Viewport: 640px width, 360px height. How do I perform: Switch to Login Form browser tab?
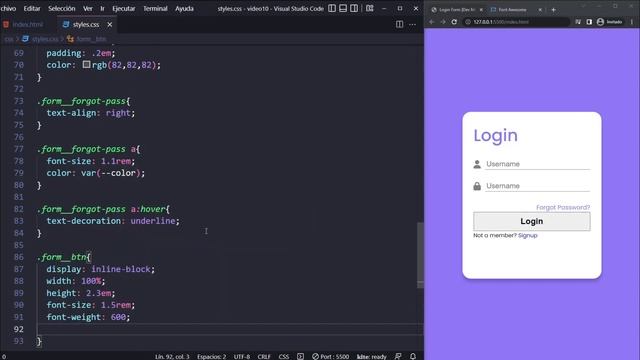click(456, 9)
